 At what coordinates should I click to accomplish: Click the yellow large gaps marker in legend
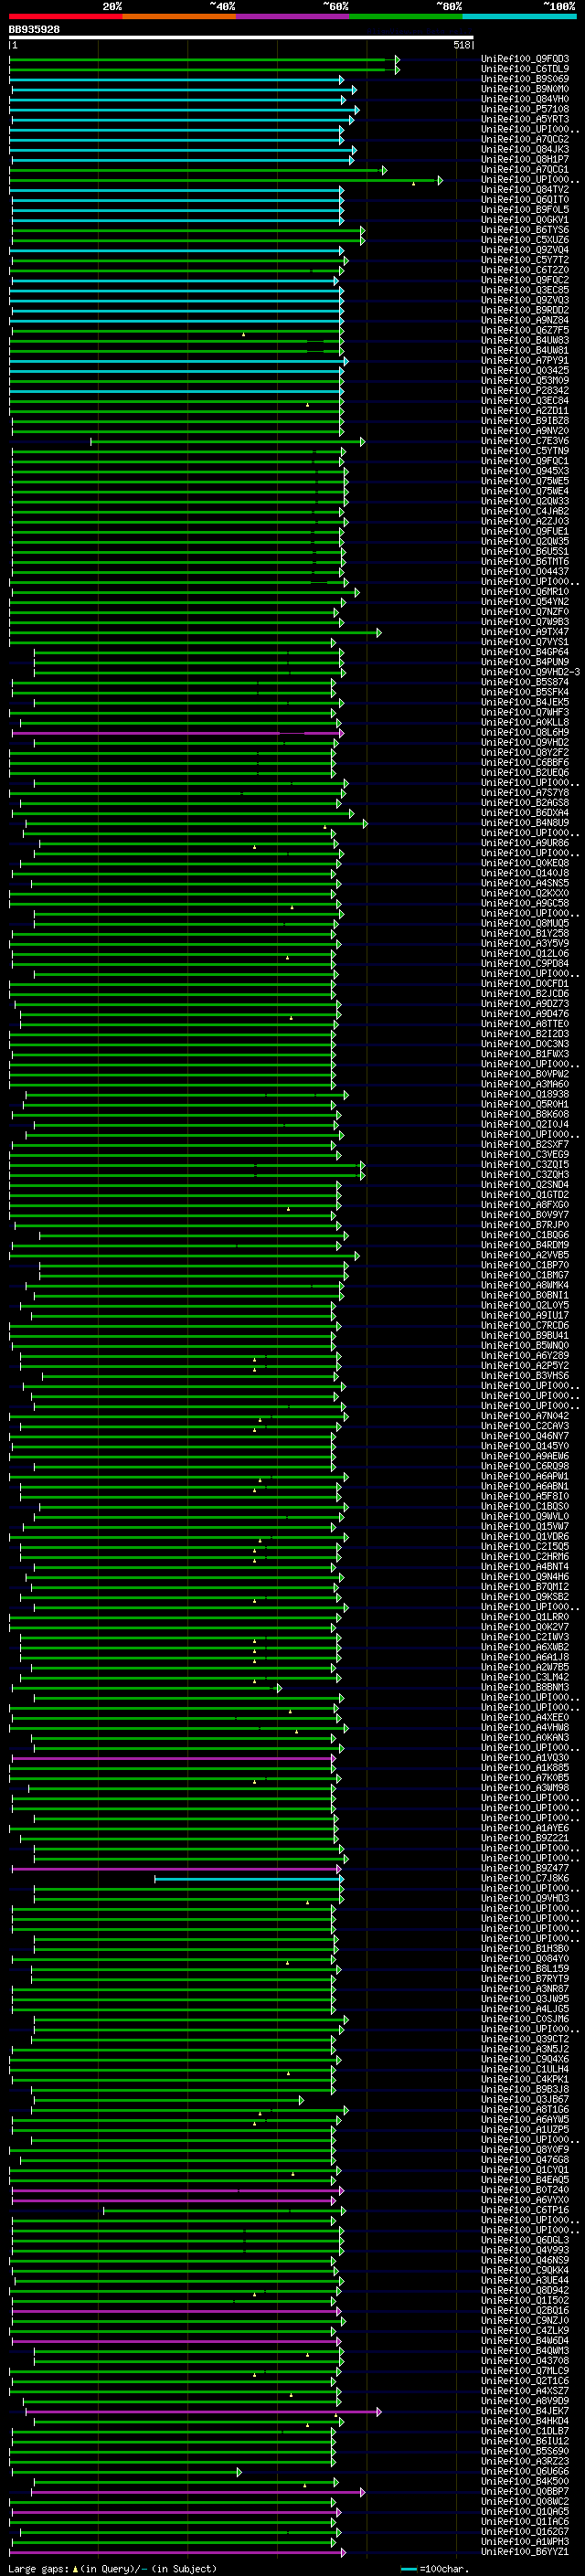(x=75, y=2568)
